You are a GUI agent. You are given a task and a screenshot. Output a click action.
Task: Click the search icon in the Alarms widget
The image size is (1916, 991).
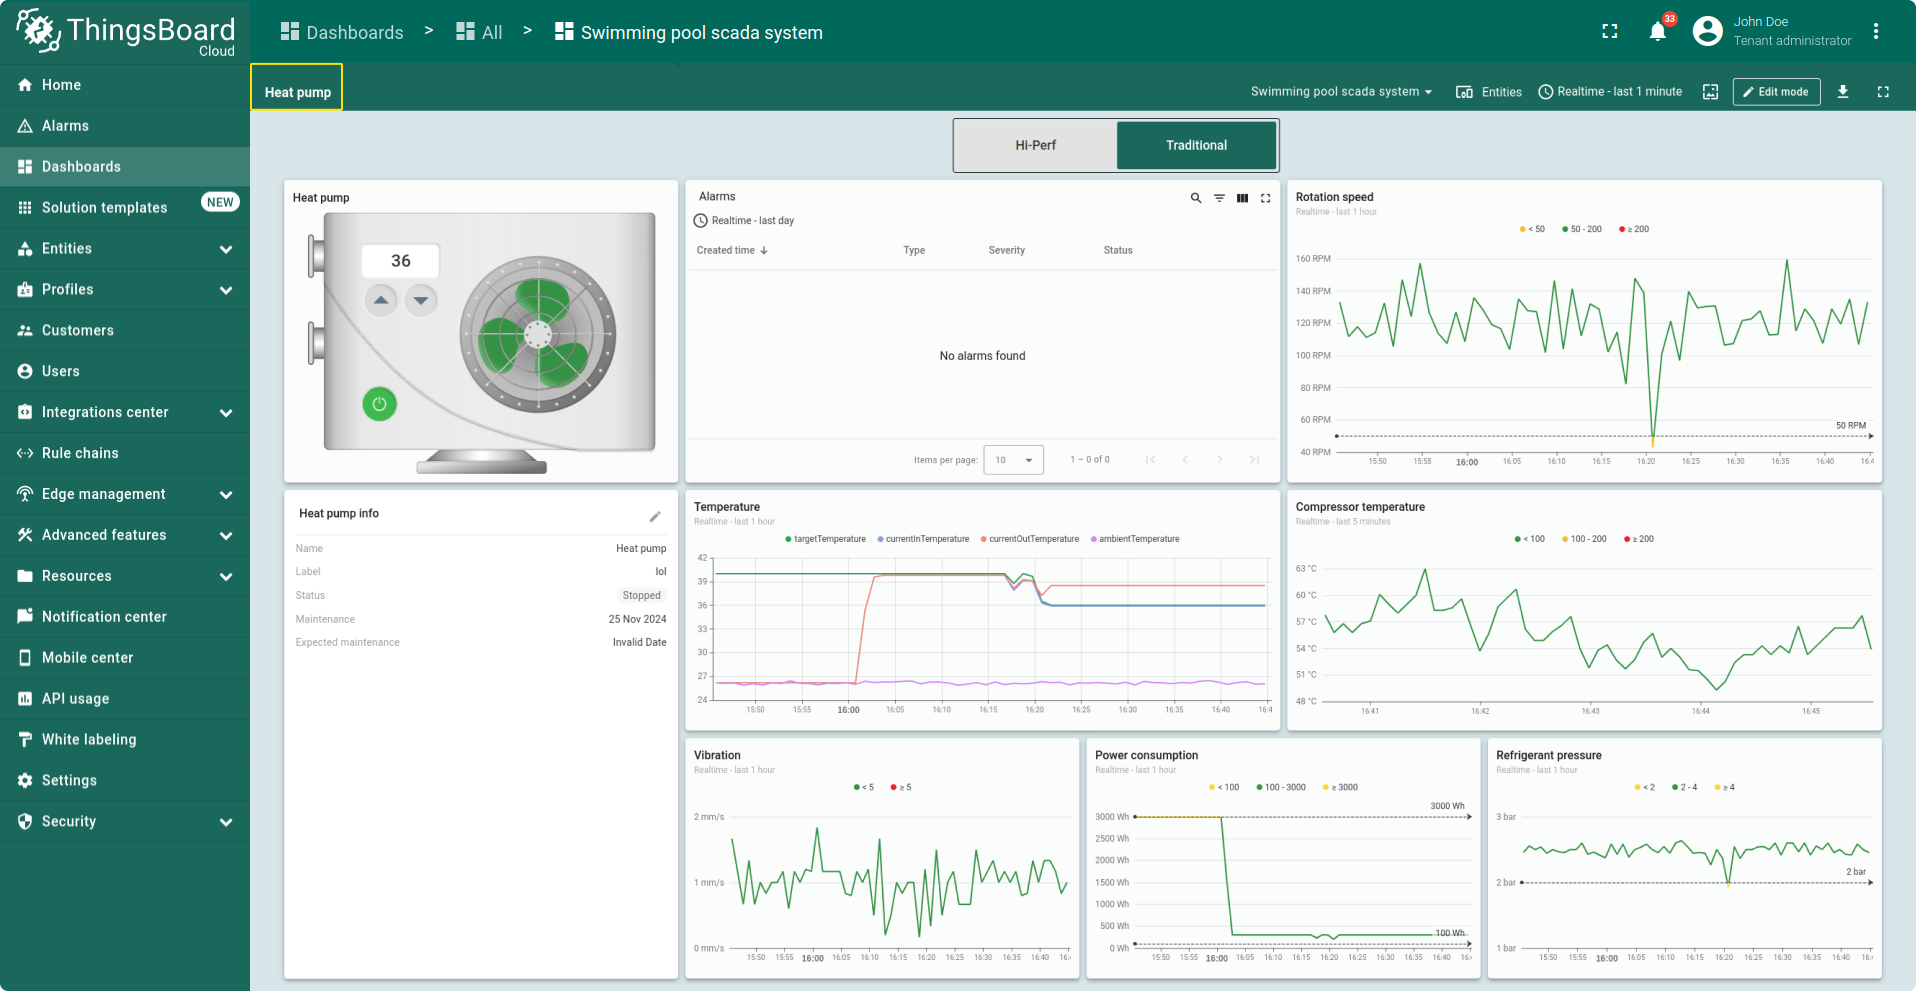(1195, 198)
